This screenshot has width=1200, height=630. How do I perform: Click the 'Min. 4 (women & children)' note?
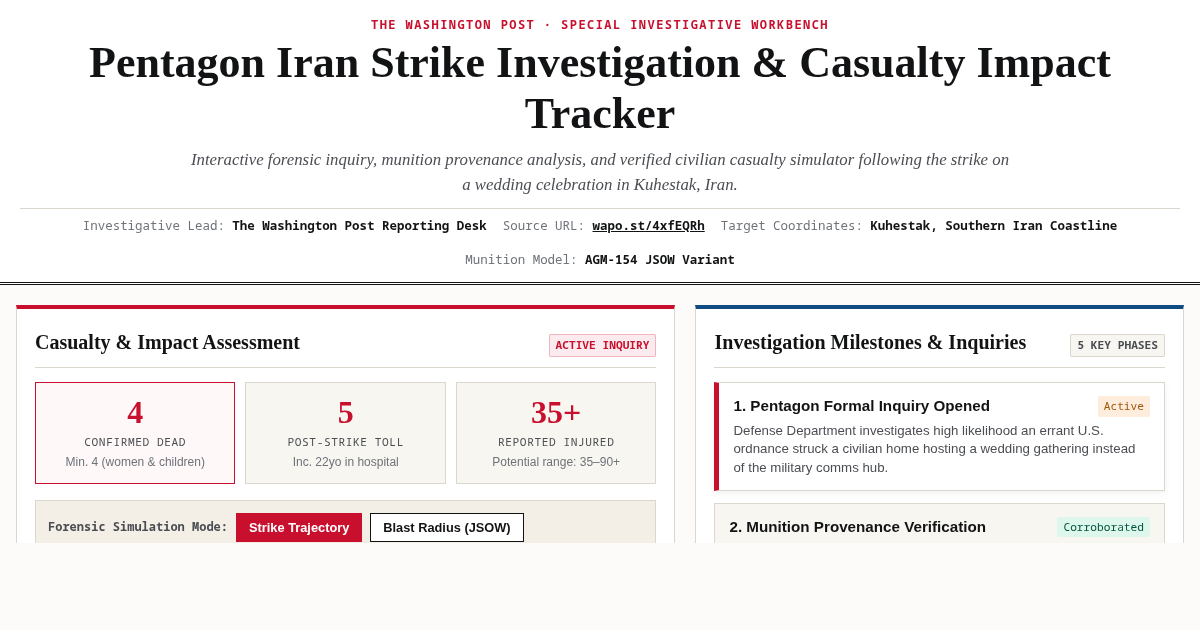[135, 462]
